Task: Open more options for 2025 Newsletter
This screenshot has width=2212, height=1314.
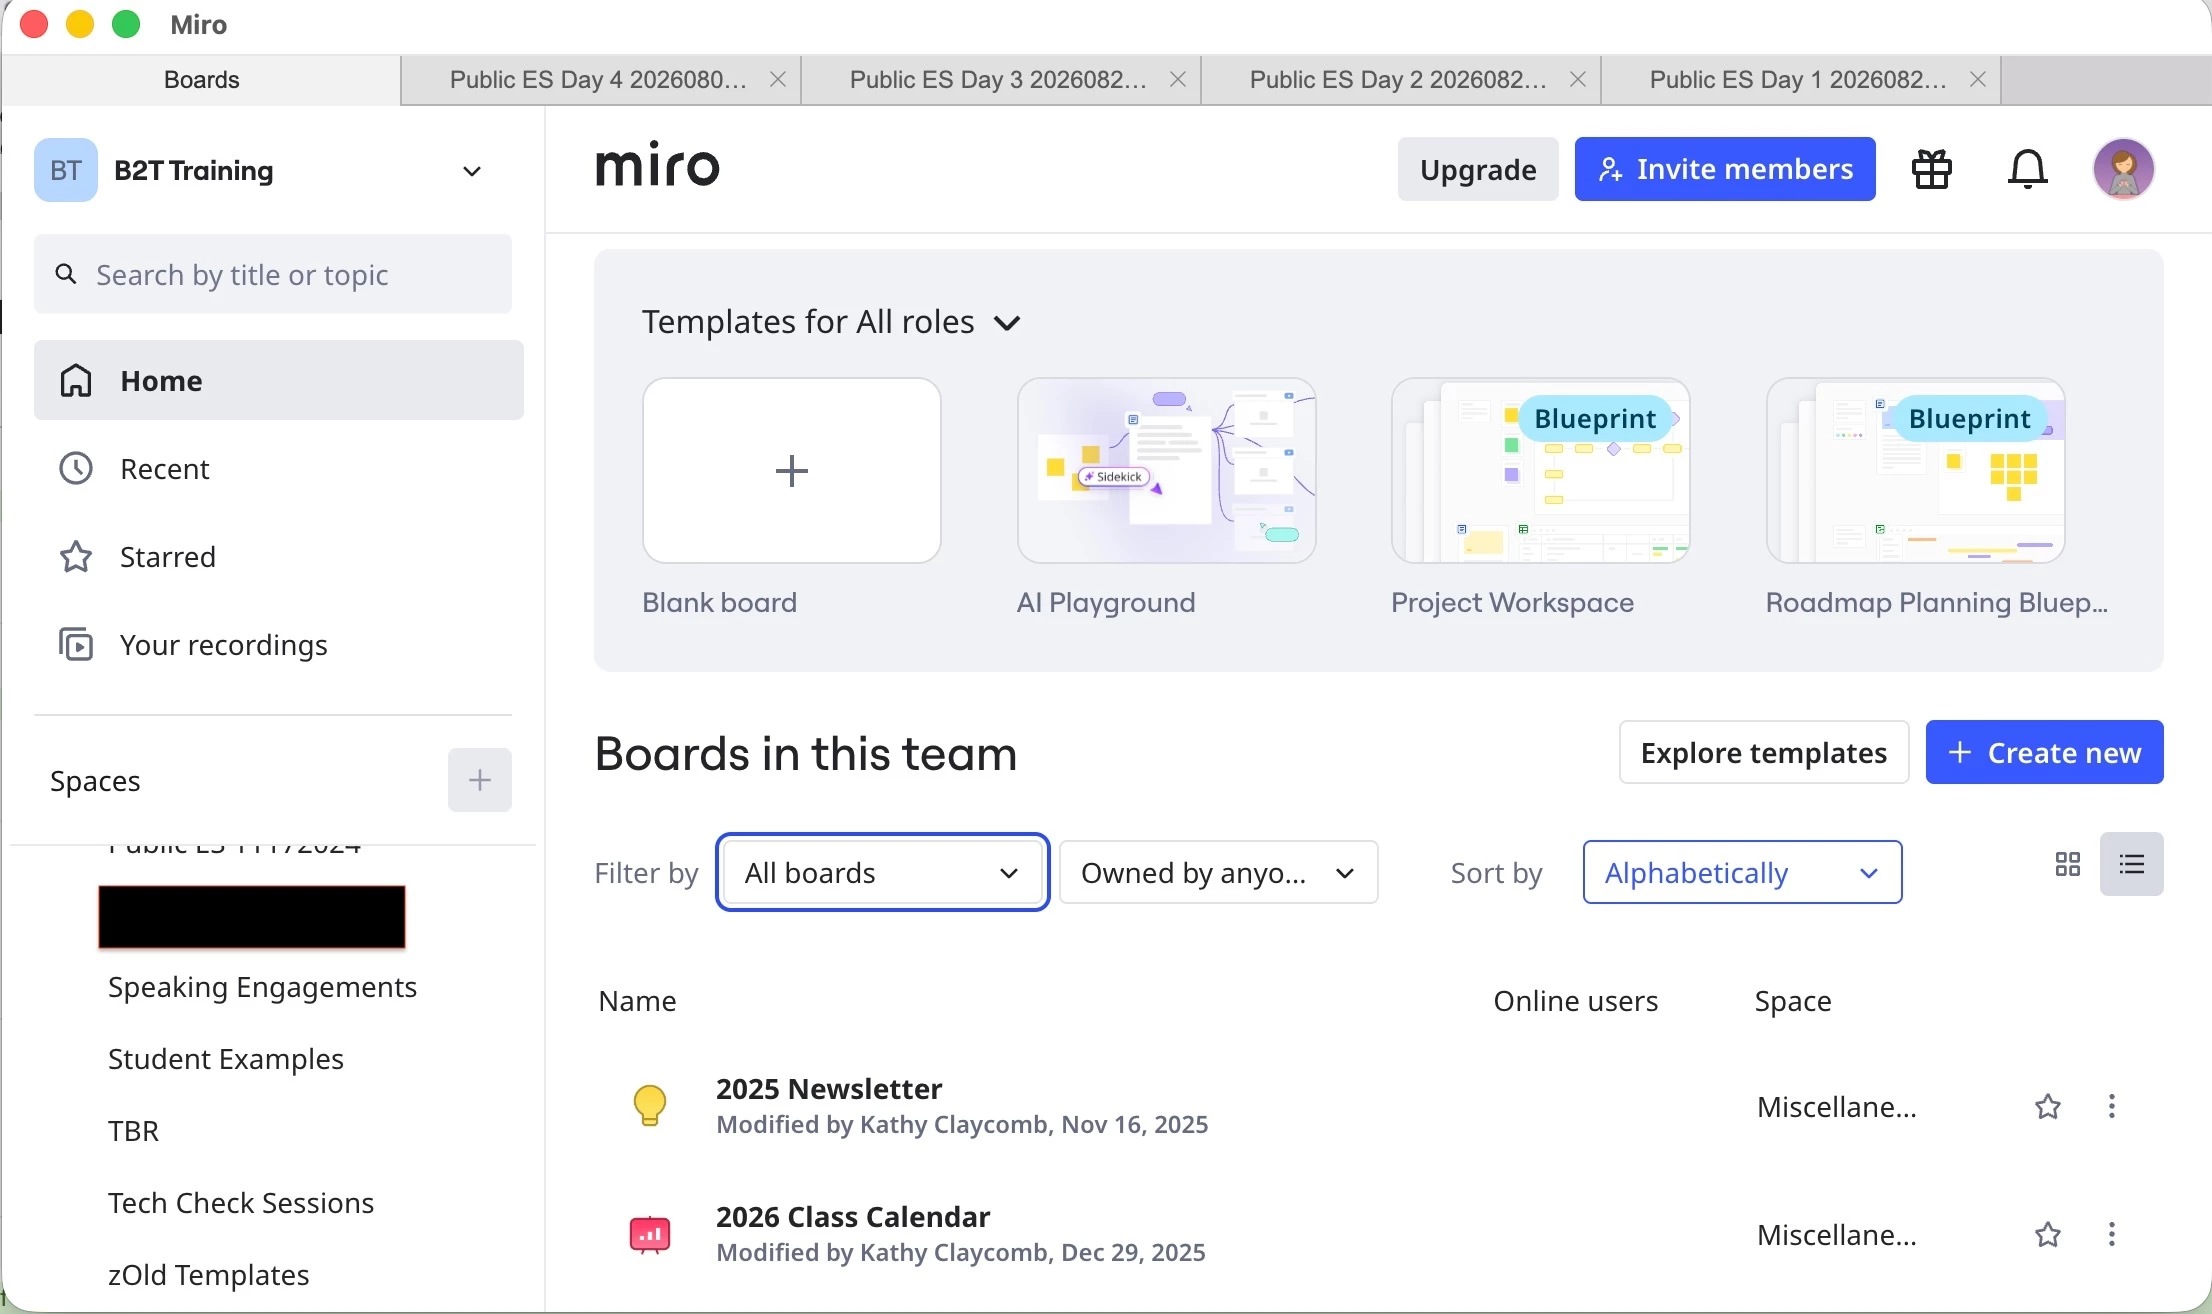Action: coord(2112,1107)
